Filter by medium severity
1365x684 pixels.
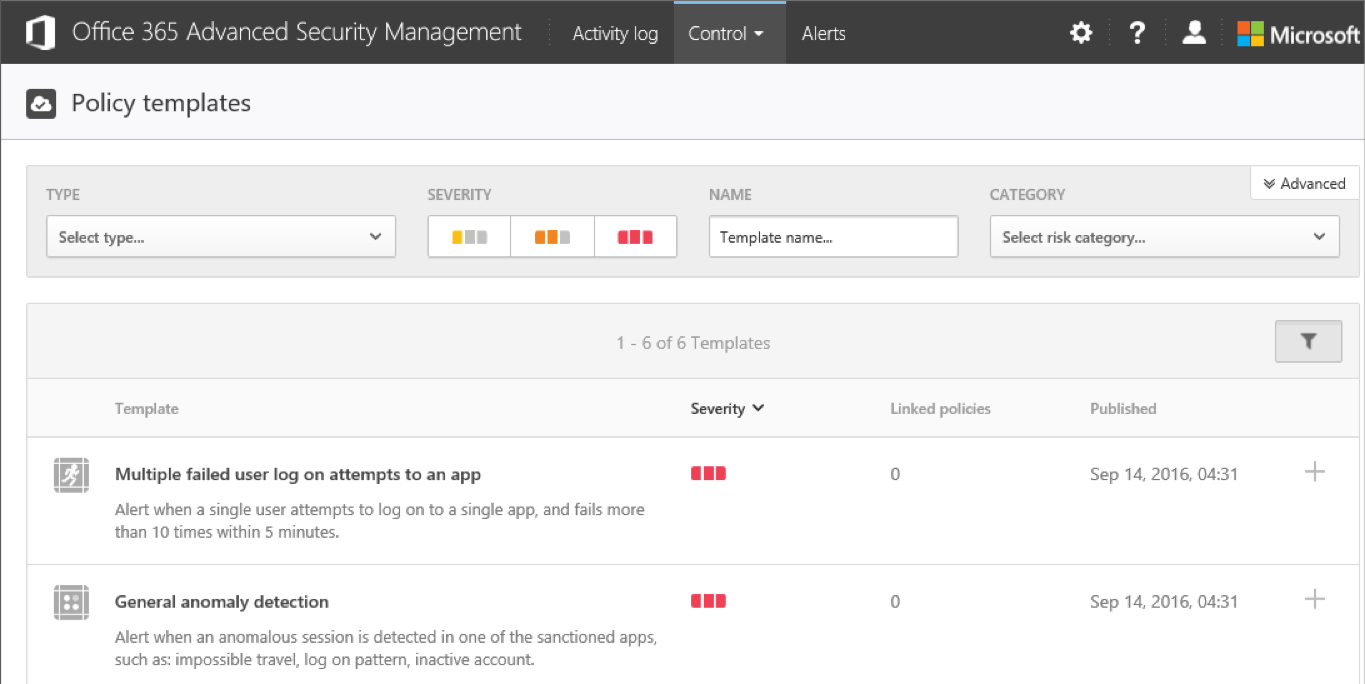tap(552, 237)
